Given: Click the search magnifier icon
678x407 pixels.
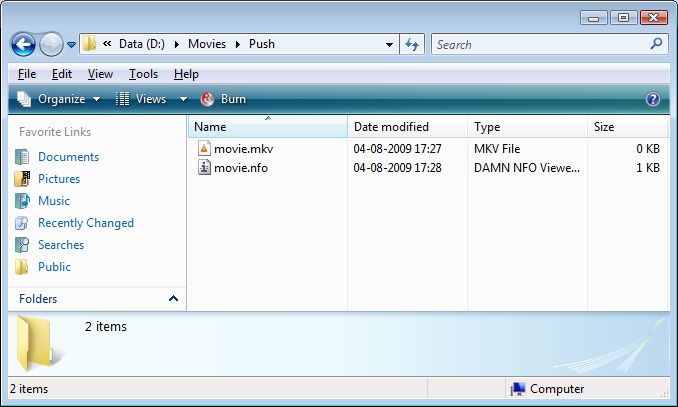Looking at the screenshot, I should [x=657, y=44].
